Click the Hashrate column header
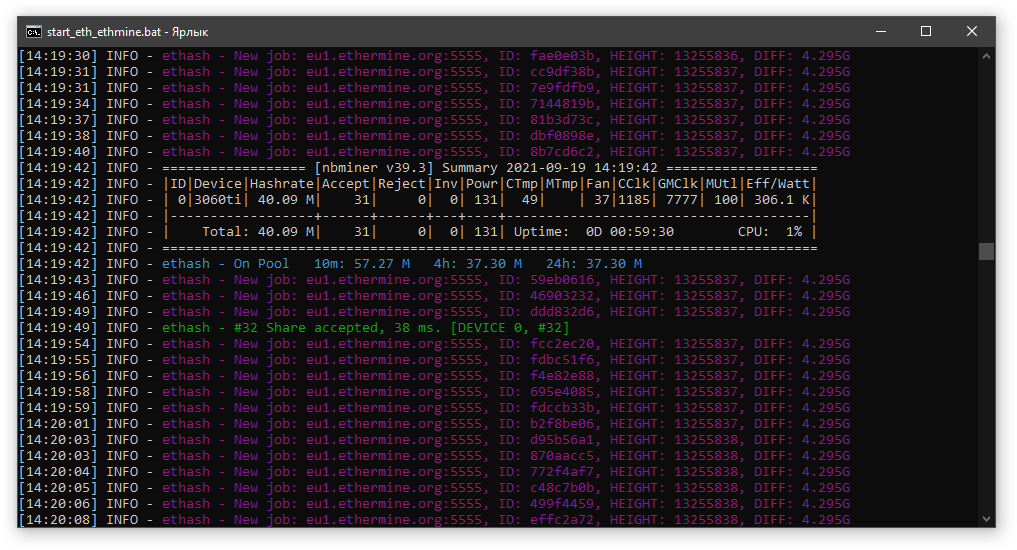 281,184
